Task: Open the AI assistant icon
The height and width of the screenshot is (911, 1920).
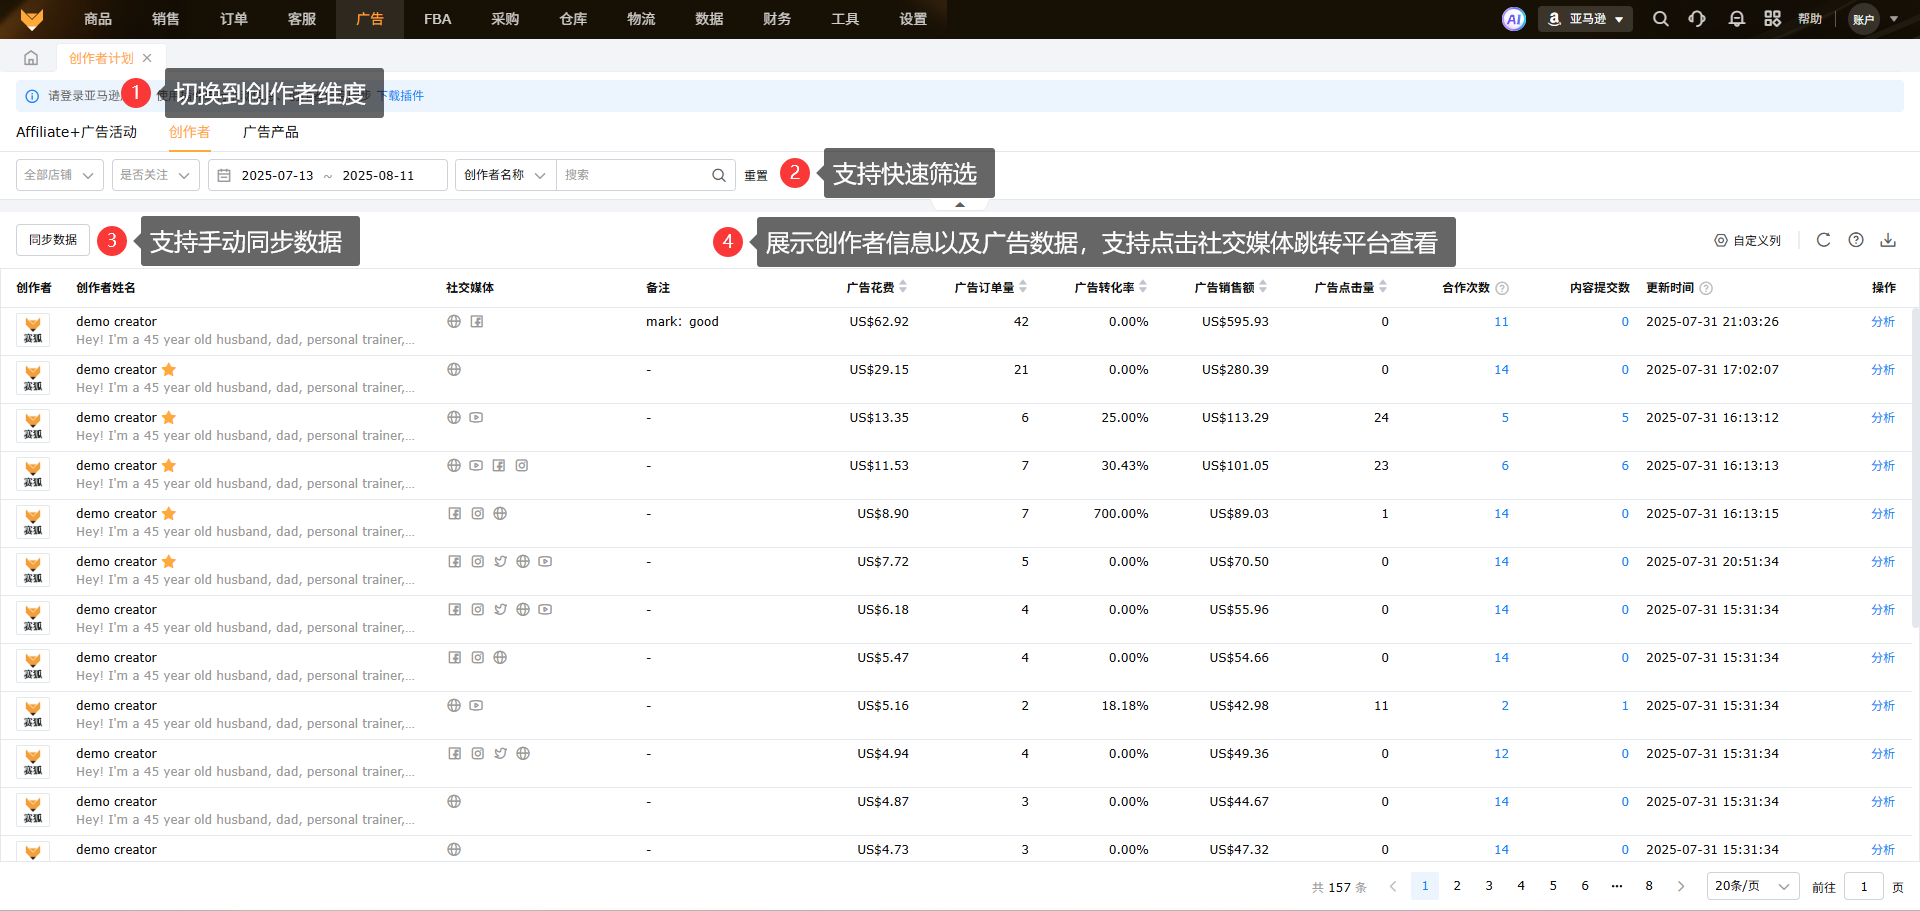Action: 1513,19
